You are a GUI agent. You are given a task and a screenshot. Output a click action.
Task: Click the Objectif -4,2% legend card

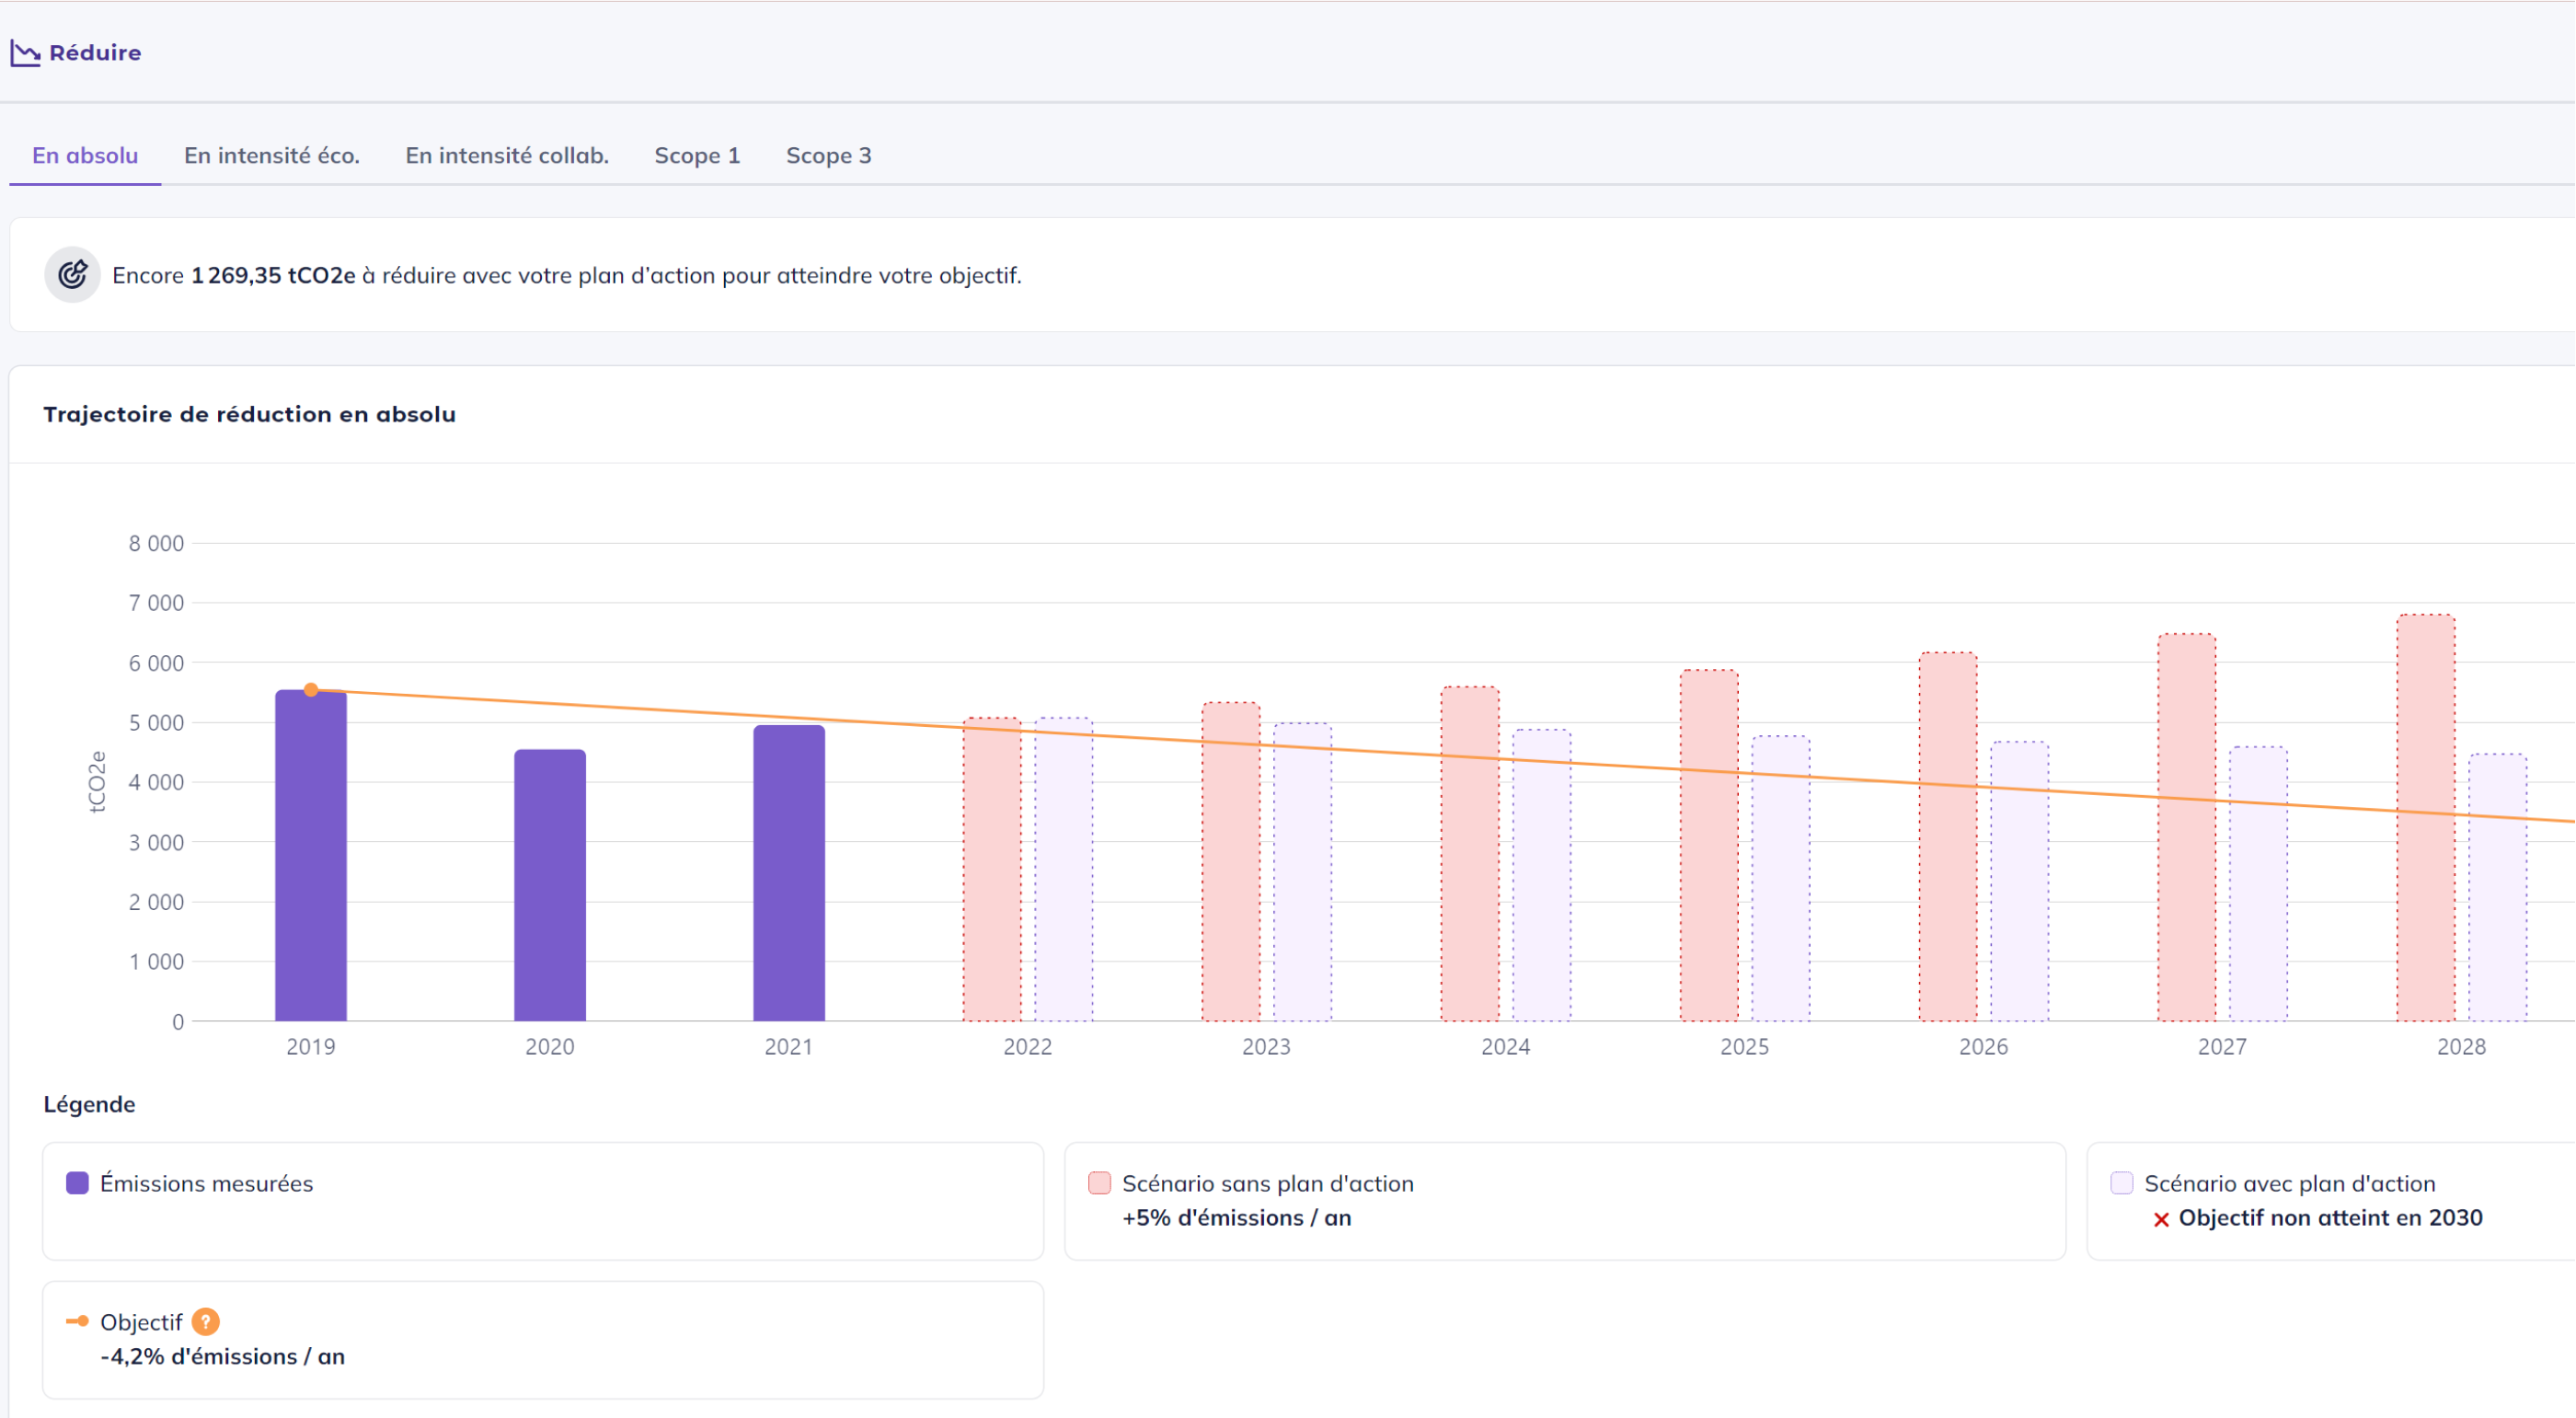(542, 1340)
